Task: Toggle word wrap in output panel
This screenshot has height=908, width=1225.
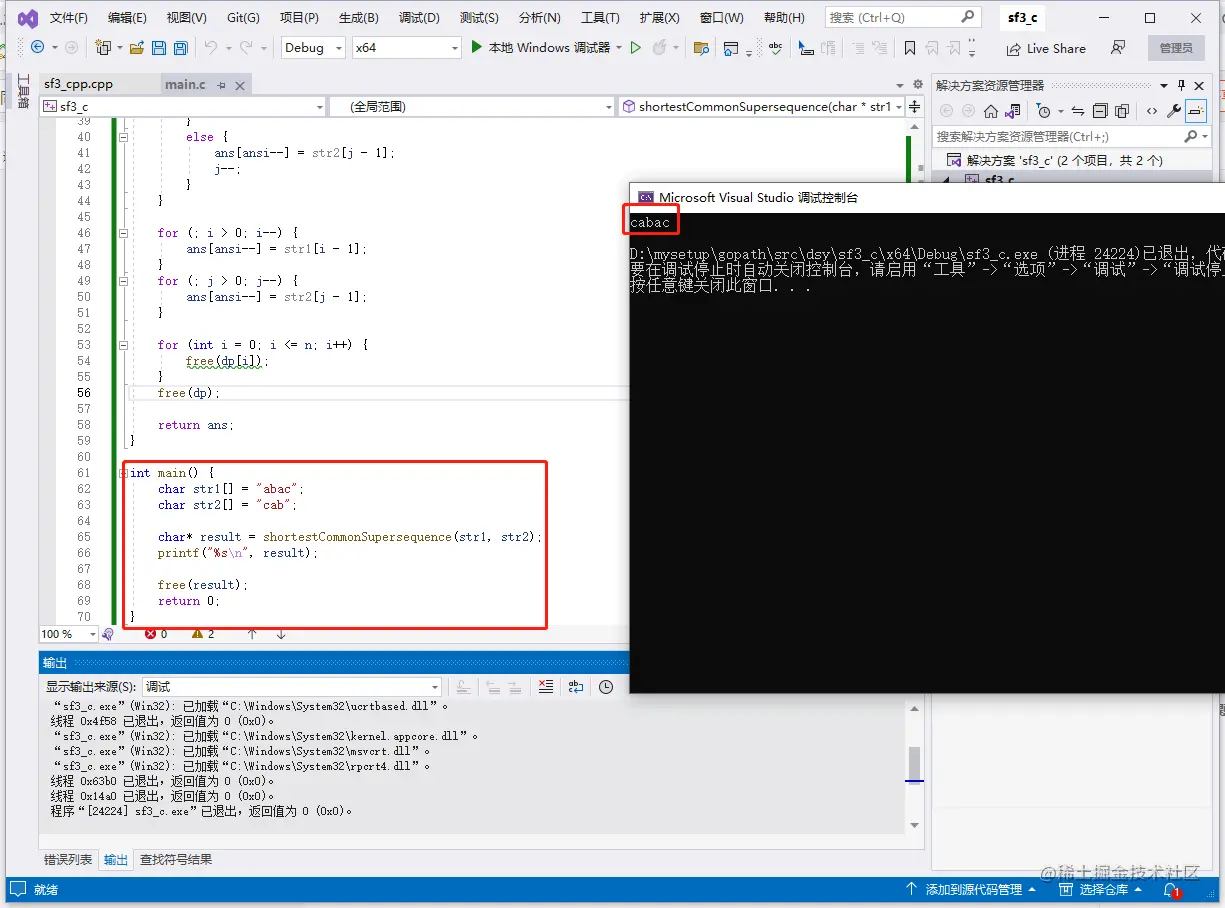Action: 576,686
